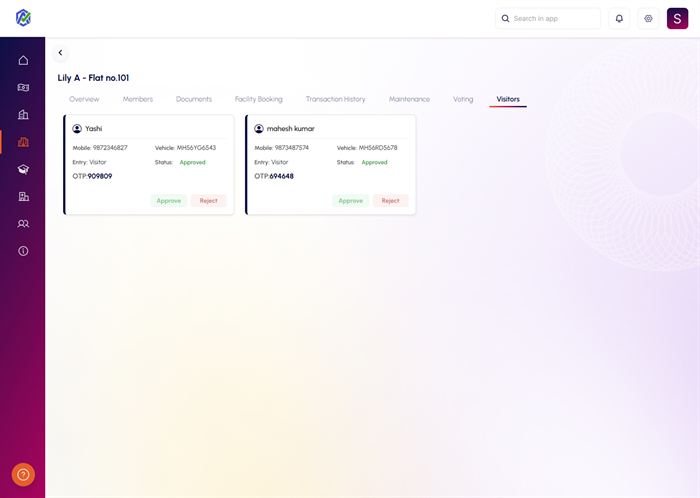
Task: Open the home icon in sidebar
Action: (23, 60)
